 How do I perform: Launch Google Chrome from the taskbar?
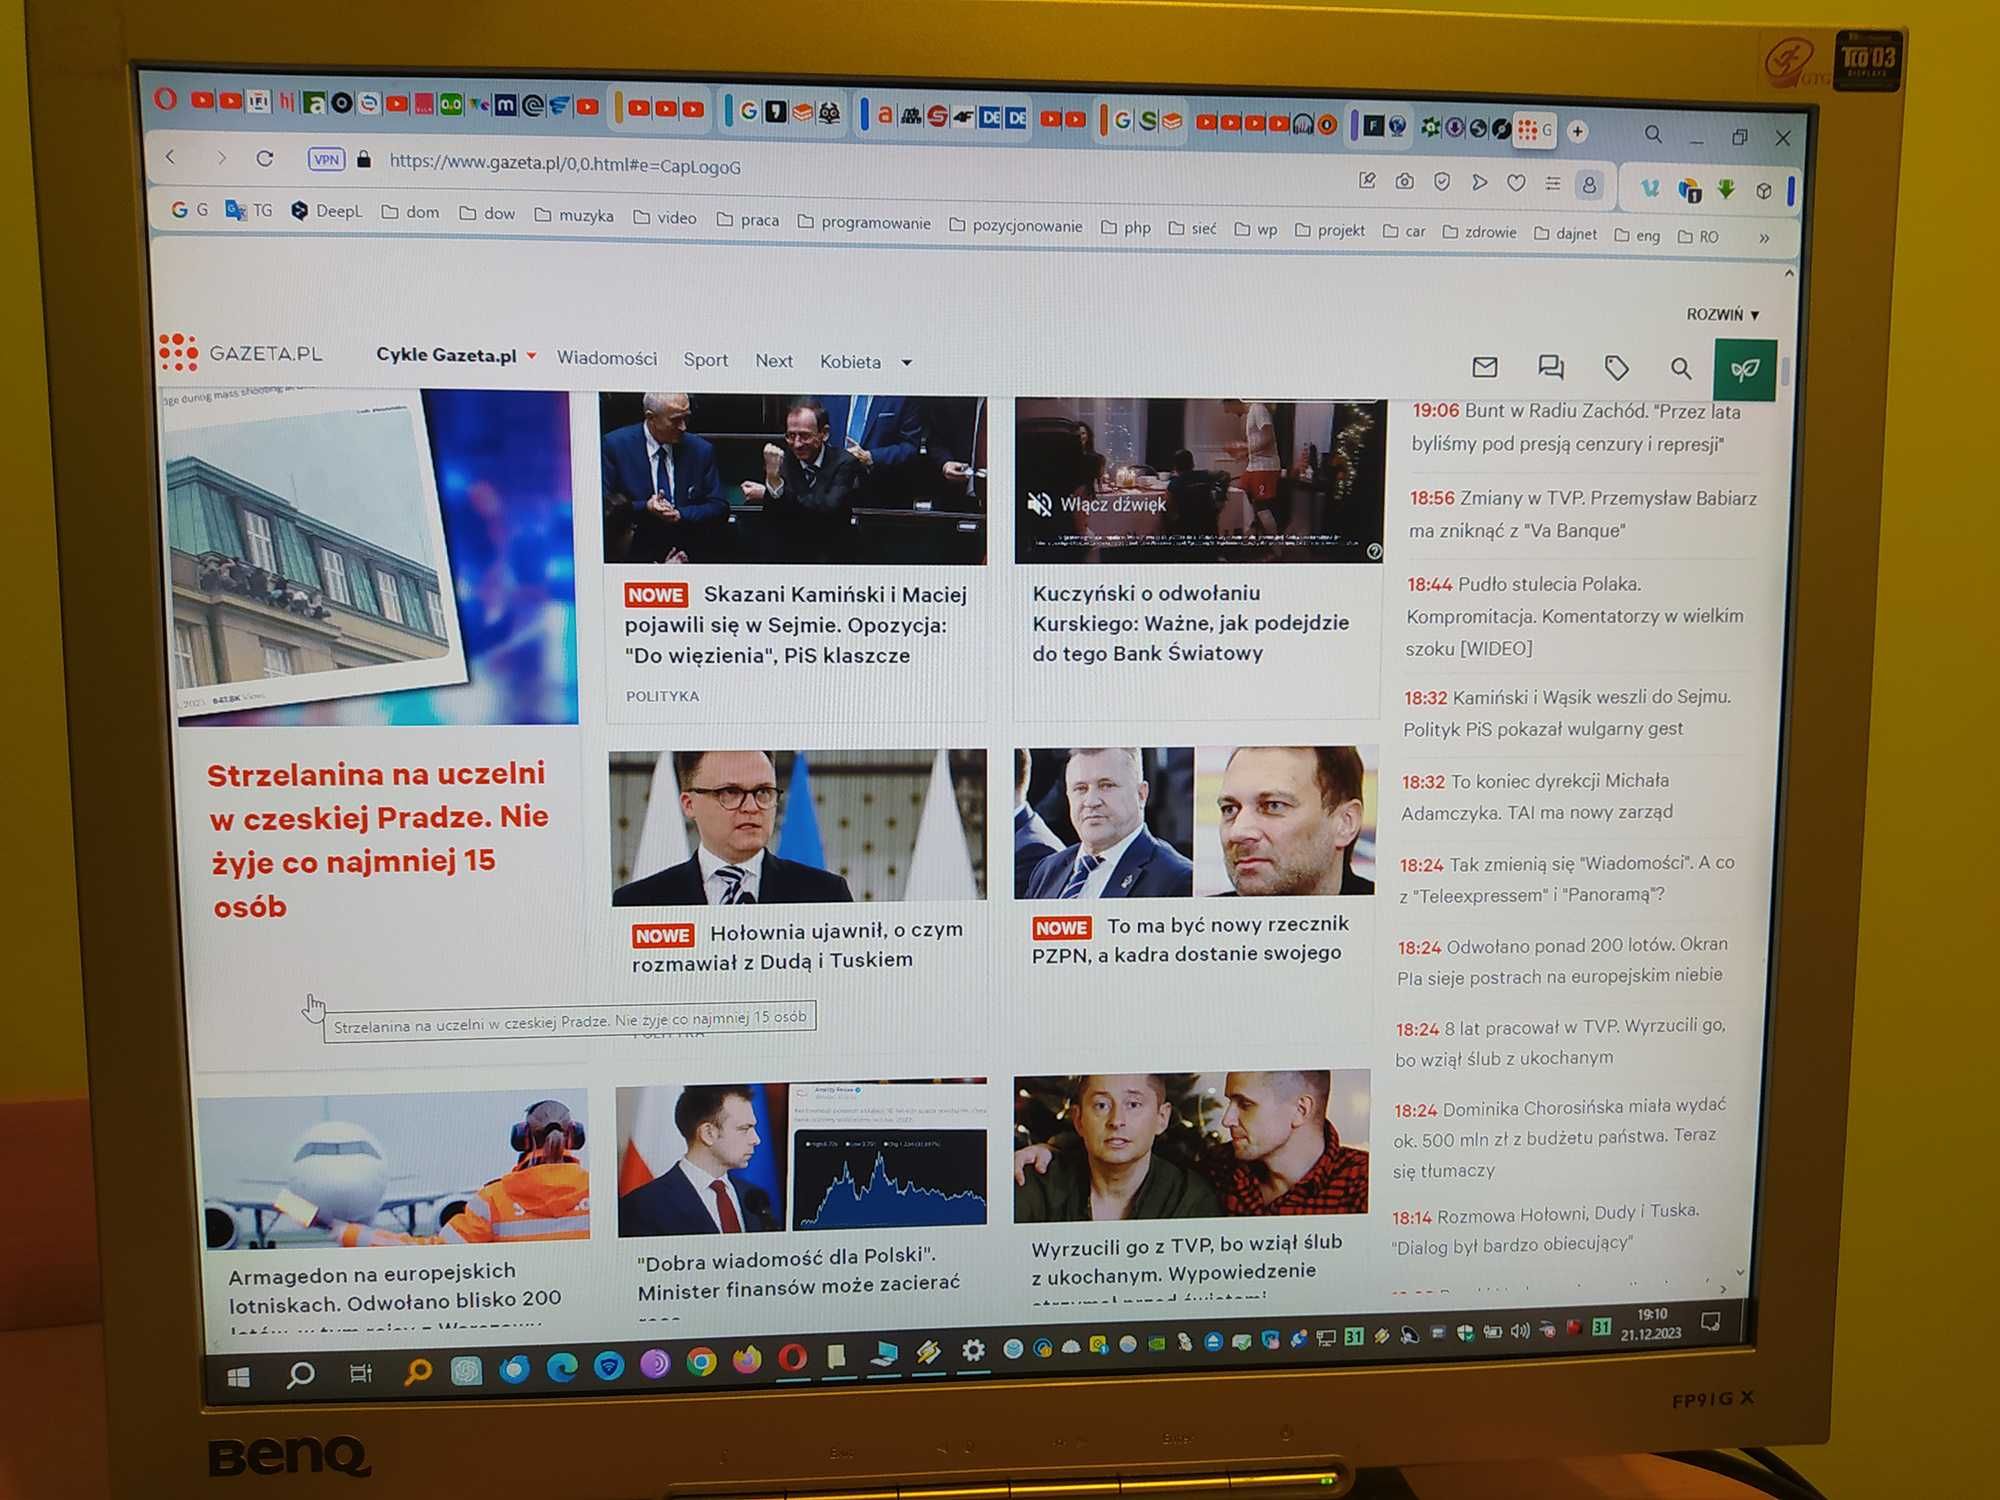coord(701,1362)
